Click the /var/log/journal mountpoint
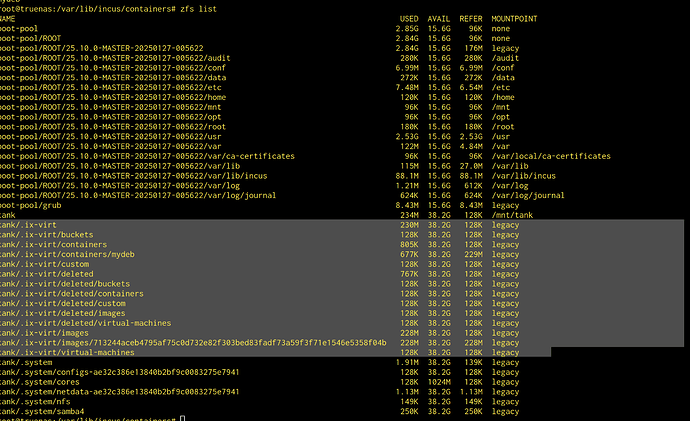 click(x=528, y=195)
